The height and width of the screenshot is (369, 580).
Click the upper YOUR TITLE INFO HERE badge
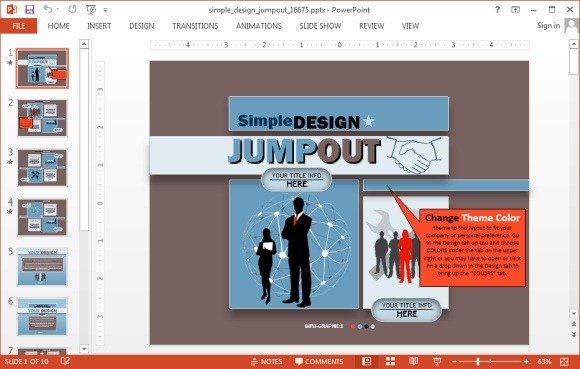pos(296,180)
